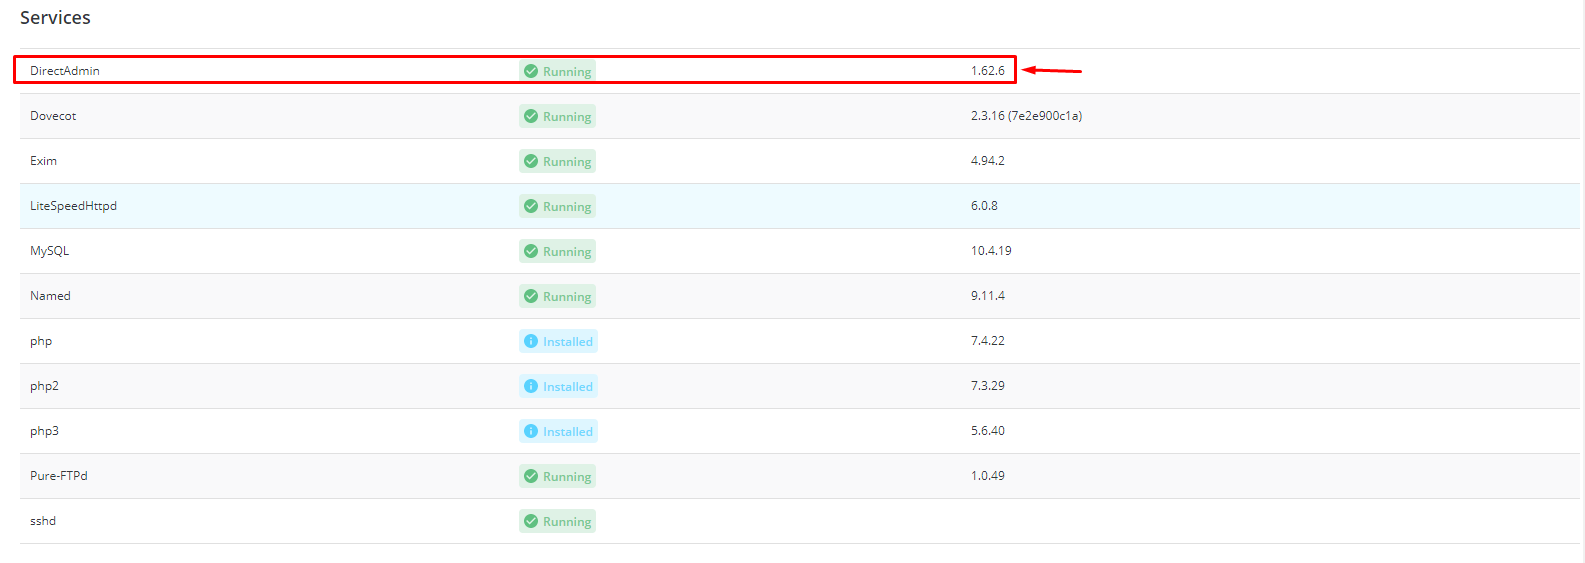Click the LiteSpeedHttpd green check icon
Image resolution: width=1585 pixels, height=563 pixels.
click(x=531, y=206)
